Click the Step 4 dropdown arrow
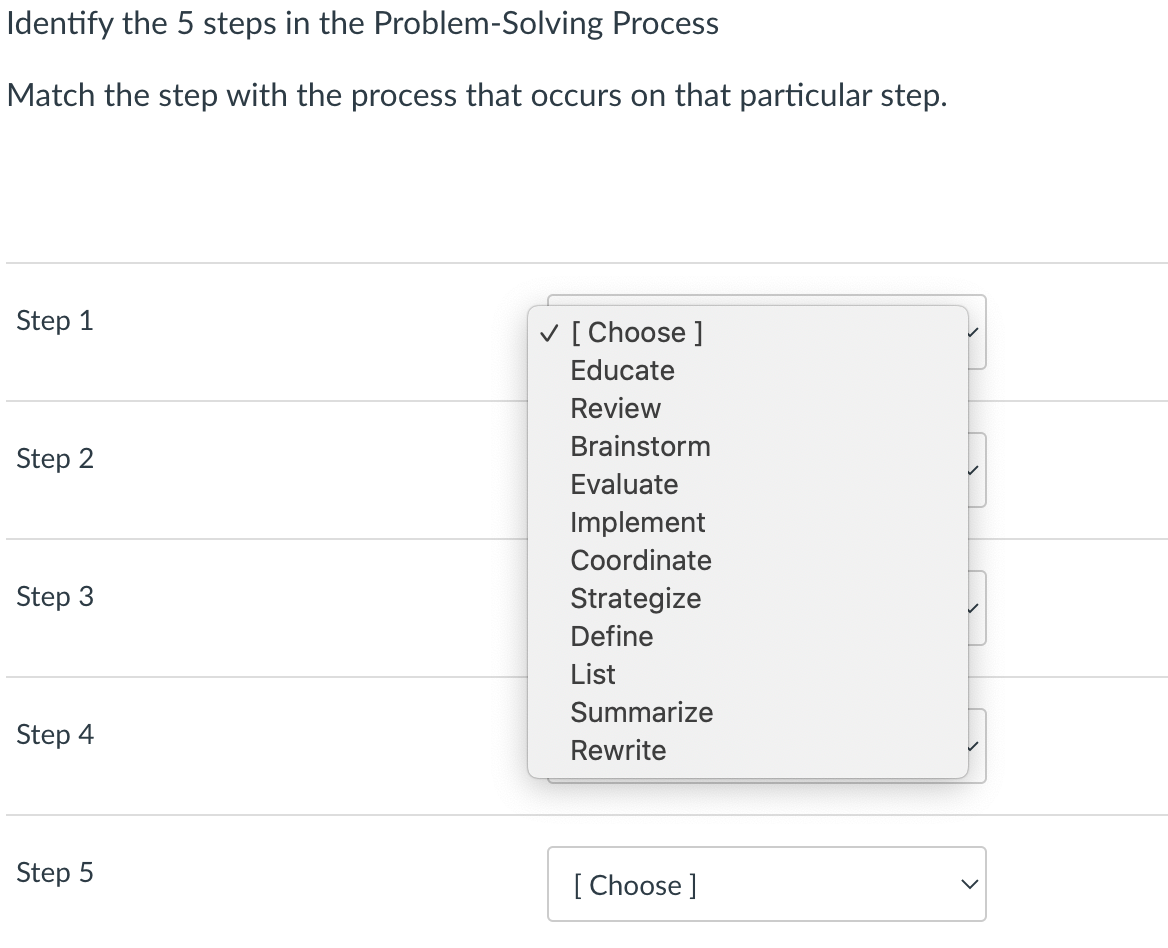The width and height of the screenshot is (1168, 948). point(976,746)
